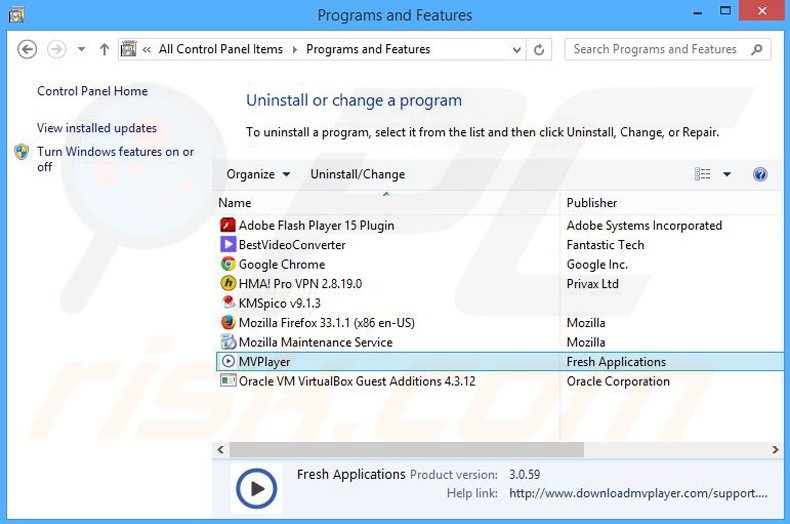The width and height of the screenshot is (790, 524).
Task: Select the HMA! Pro VPN icon
Action: pos(228,283)
